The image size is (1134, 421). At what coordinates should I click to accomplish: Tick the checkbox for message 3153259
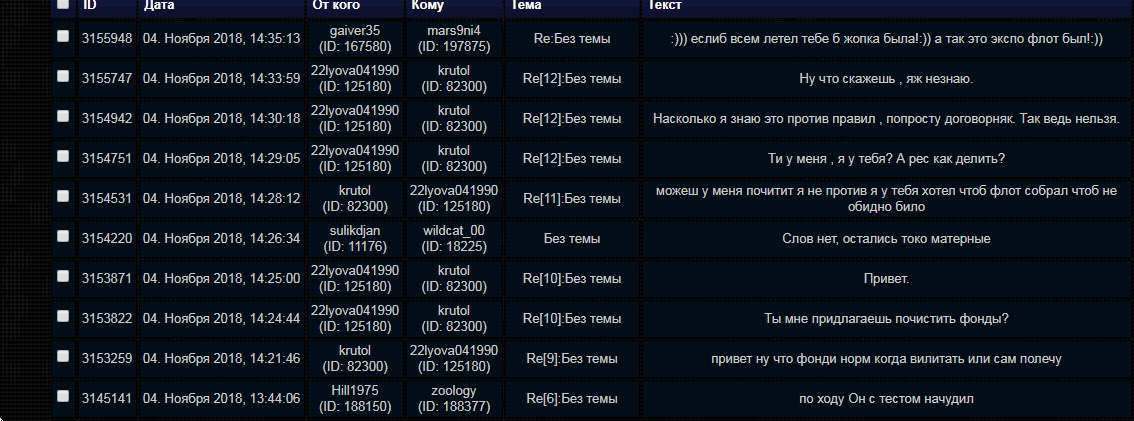(x=64, y=356)
